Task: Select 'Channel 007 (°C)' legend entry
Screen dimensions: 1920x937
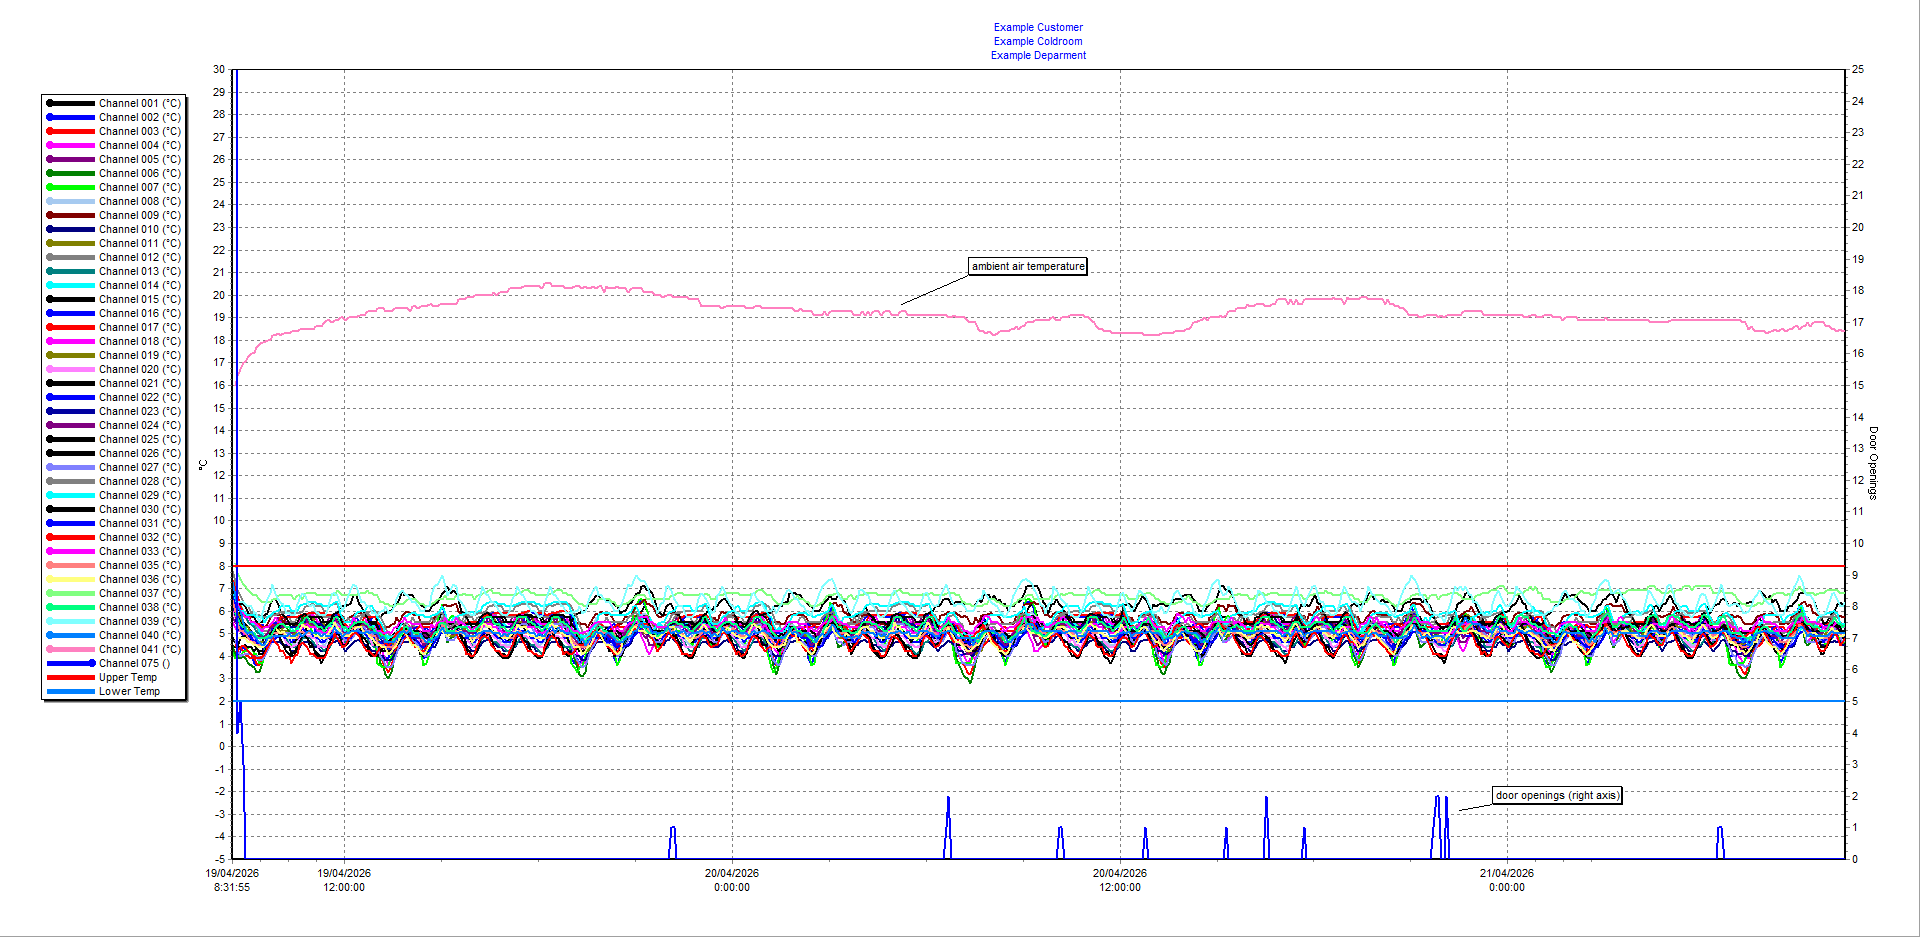Action: click(x=114, y=187)
